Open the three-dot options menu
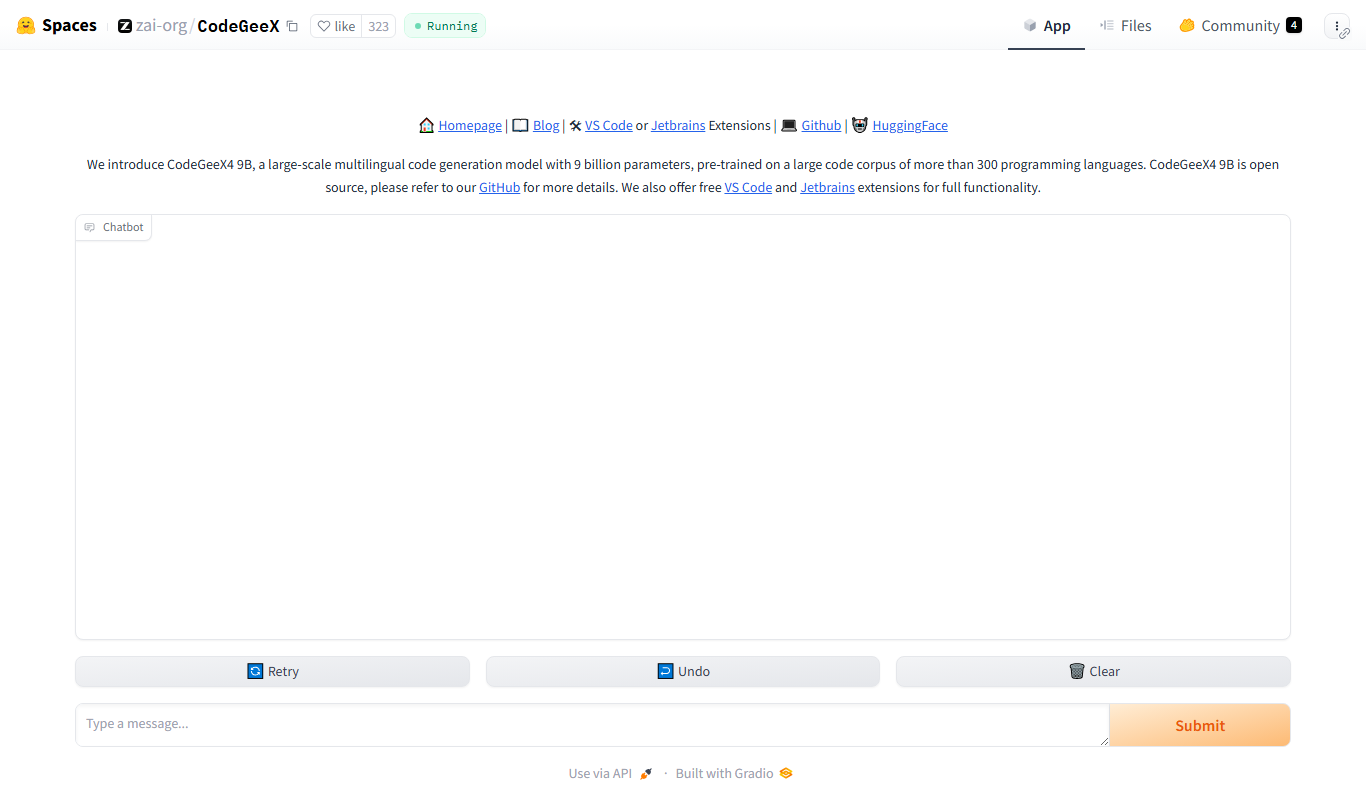 point(1337,26)
